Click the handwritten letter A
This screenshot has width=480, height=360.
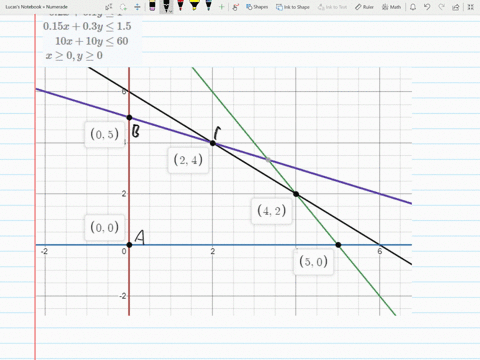pyautogui.click(x=140, y=237)
